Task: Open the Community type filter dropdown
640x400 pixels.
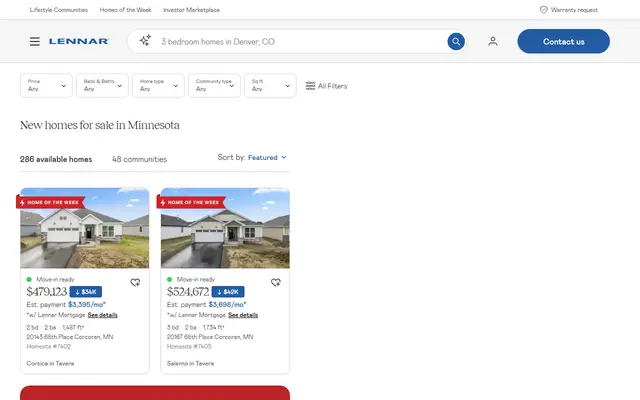Action: pyautogui.click(x=214, y=85)
